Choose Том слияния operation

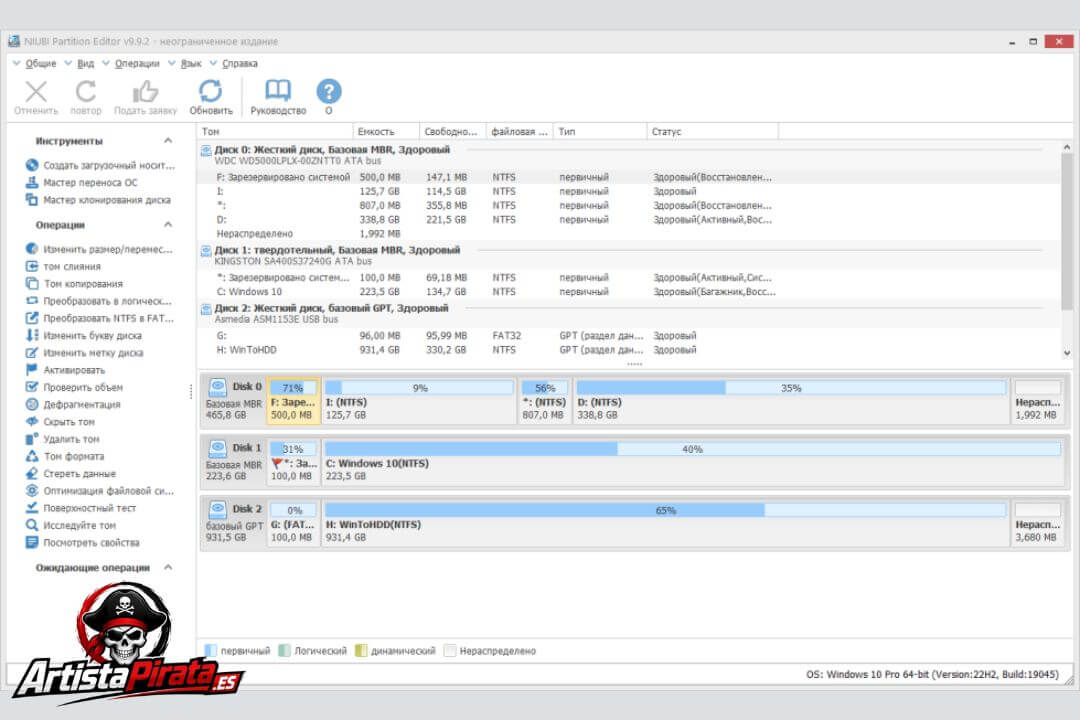click(63, 267)
